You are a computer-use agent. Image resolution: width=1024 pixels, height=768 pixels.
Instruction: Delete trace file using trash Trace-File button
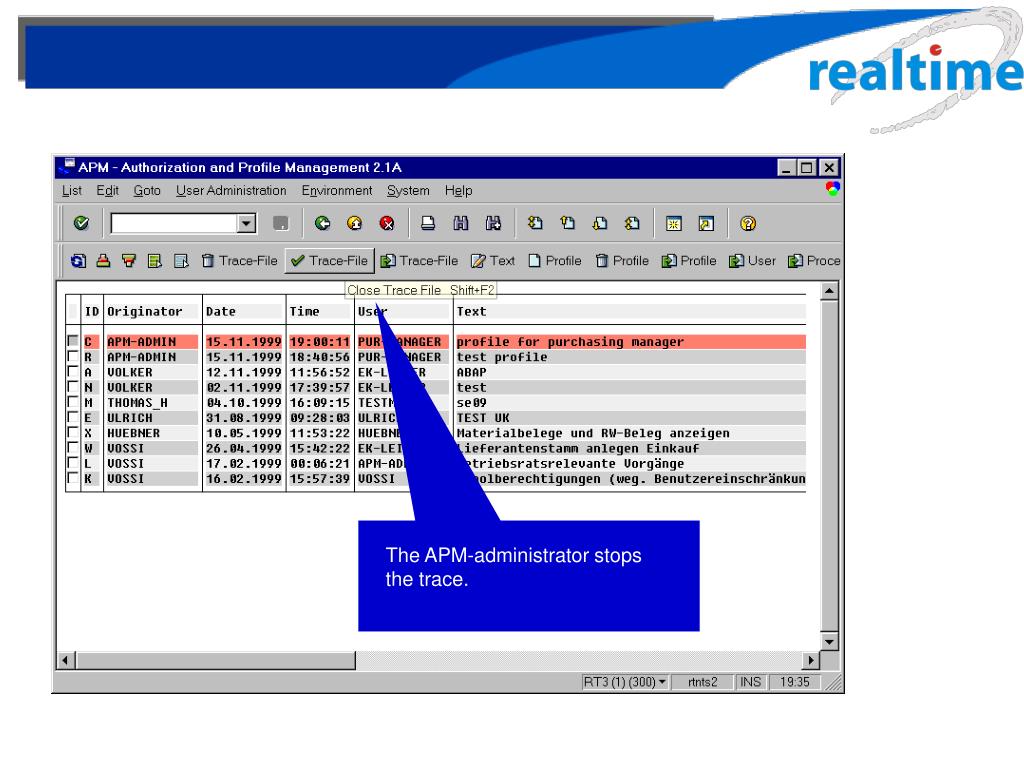coord(239,261)
